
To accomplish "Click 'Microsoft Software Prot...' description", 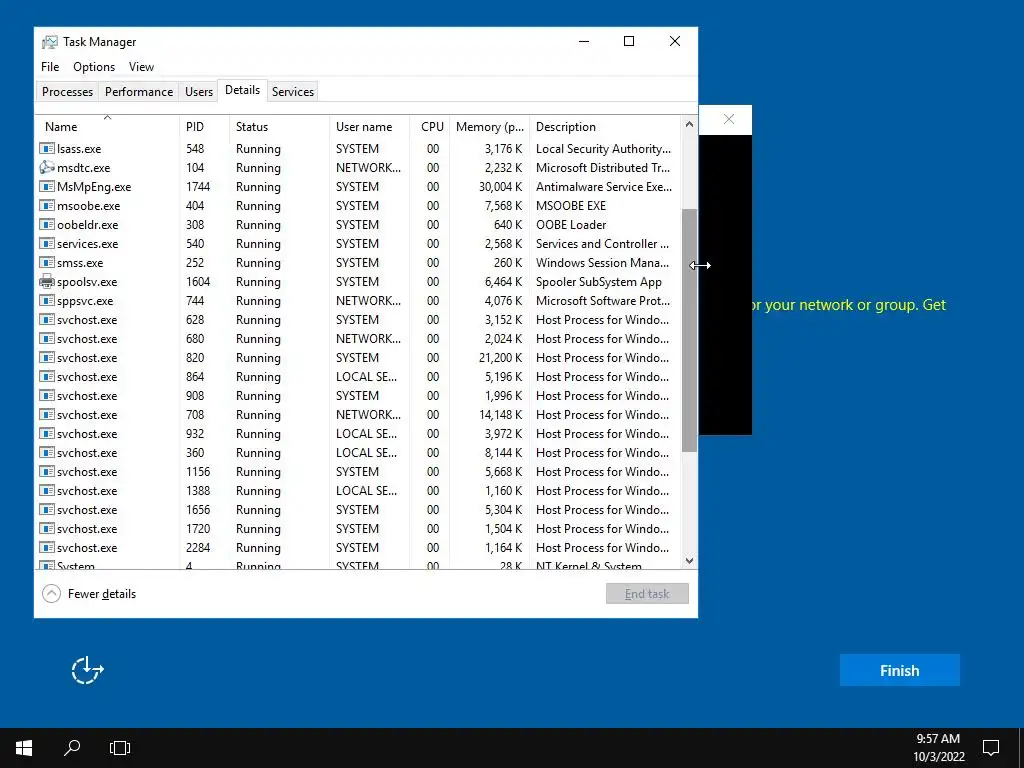I will point(603,300).
